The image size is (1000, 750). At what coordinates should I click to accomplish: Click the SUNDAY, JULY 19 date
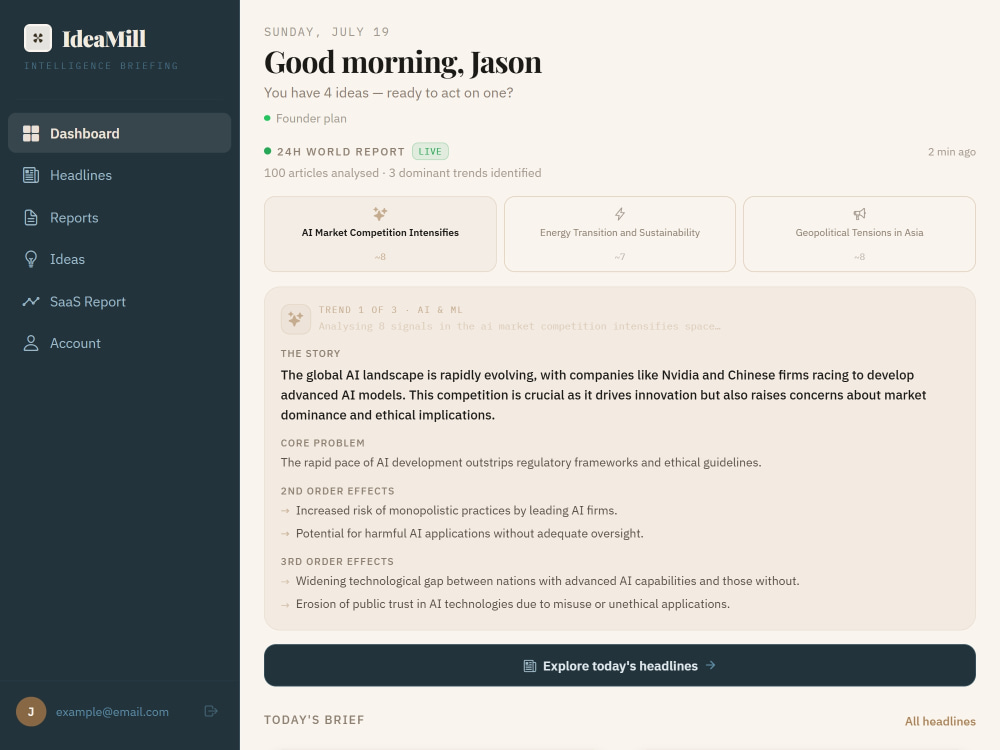point(327,32)
